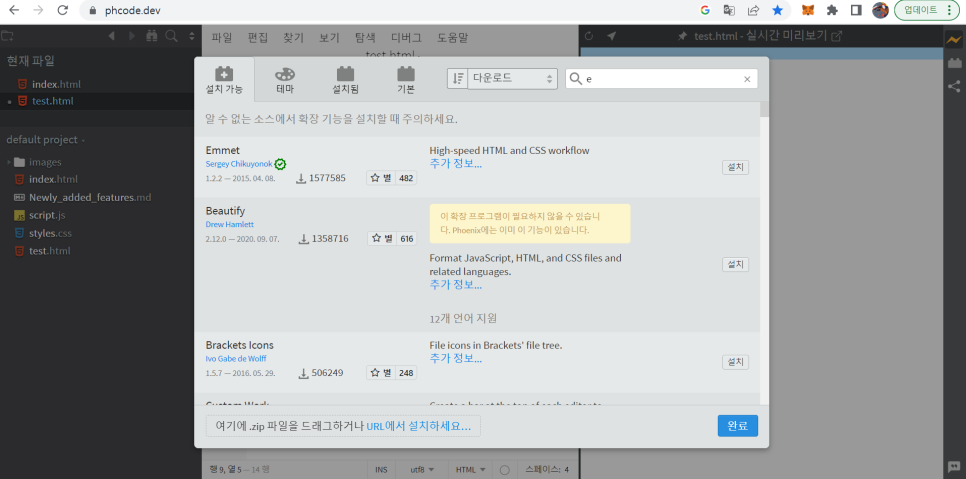Open the preview in new window popout icon
This screenshot has height=479, width=966.
[837, 36]
